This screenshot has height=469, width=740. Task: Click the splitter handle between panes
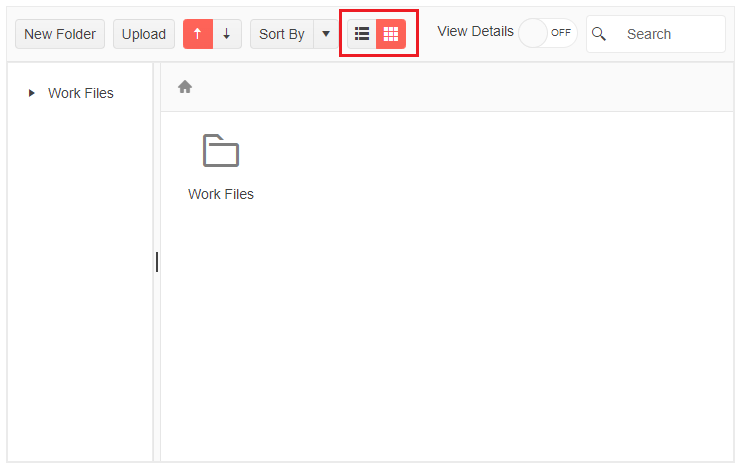[157, 262]
